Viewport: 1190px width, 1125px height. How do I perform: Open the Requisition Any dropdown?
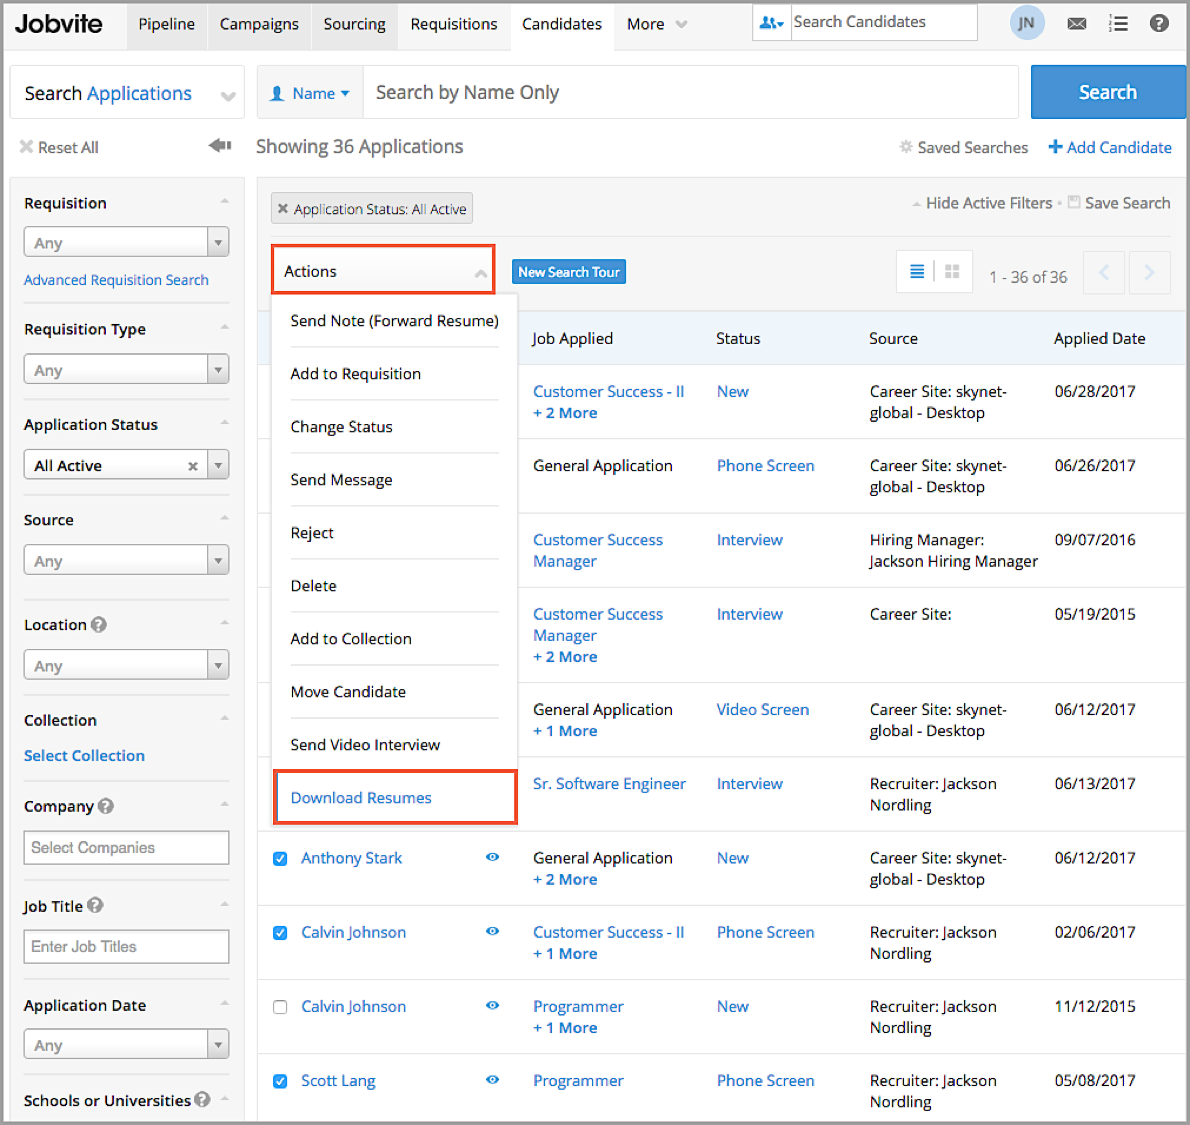[x=126, y=242]
